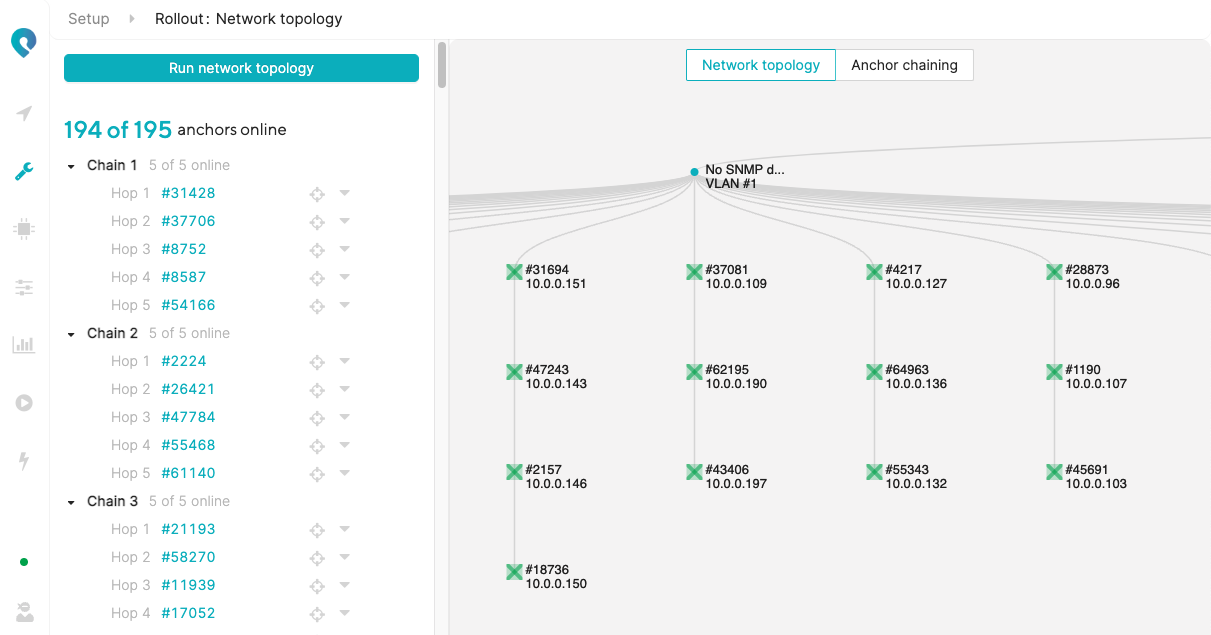Click the teal app logo in sidebar
Screen dimensions: 1211x635
(24, 44)
